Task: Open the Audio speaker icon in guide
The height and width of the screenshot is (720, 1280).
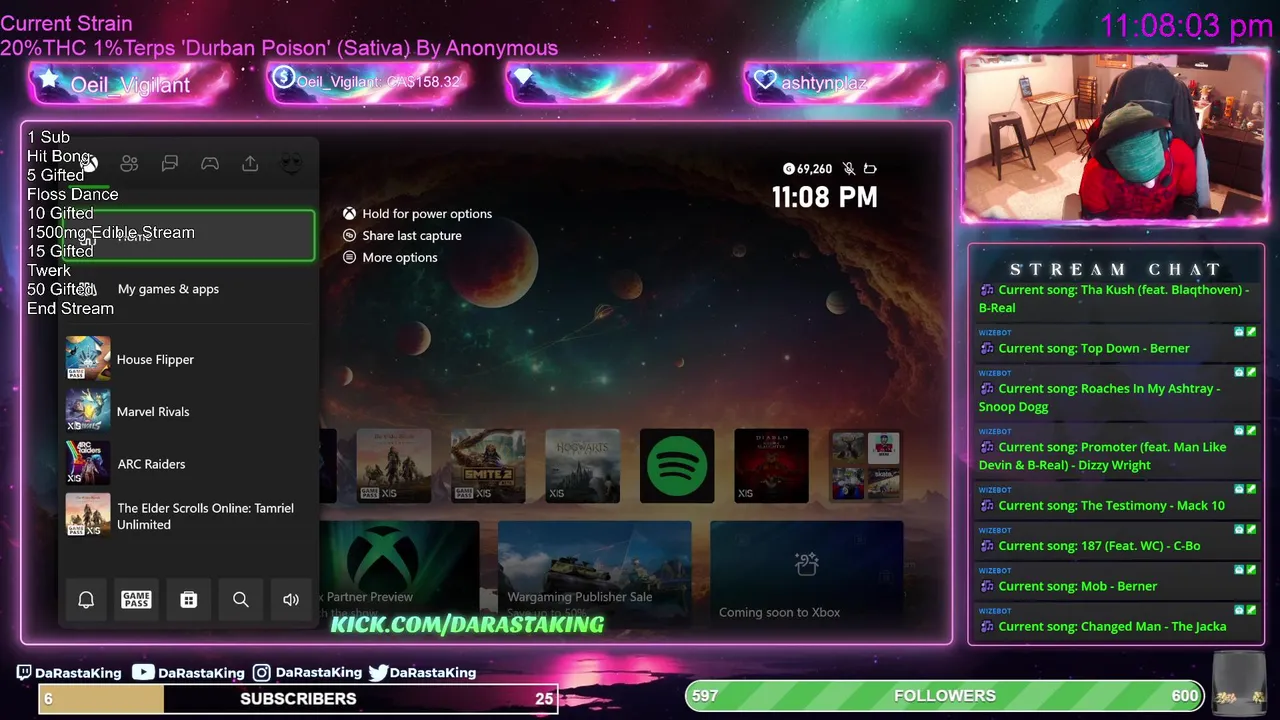Action: tap(291, 599)
